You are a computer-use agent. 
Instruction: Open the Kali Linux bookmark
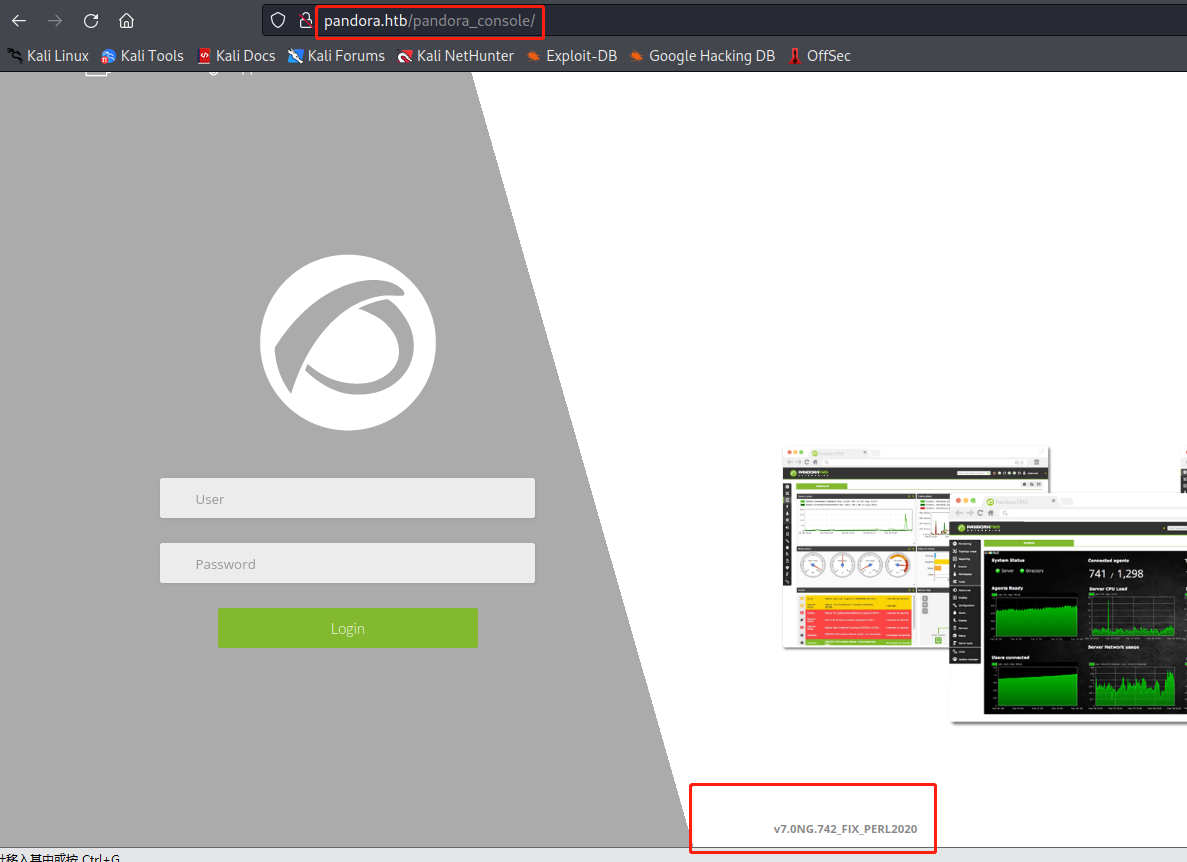[x=48, y=56]
